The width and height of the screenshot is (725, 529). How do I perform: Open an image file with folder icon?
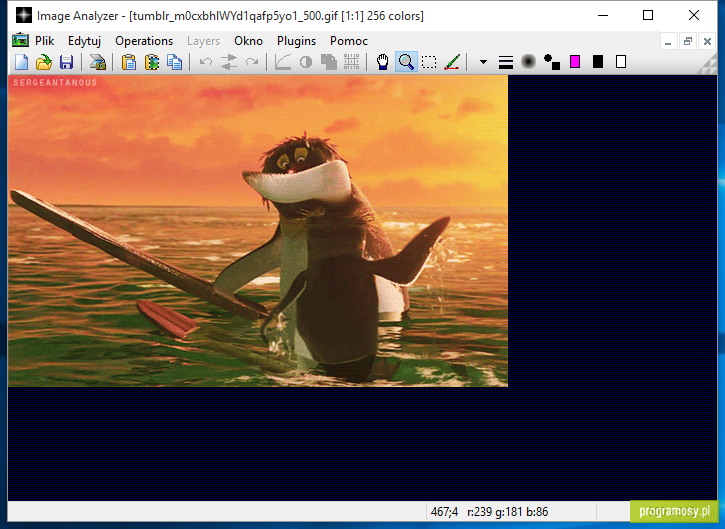tap(44, 62)
